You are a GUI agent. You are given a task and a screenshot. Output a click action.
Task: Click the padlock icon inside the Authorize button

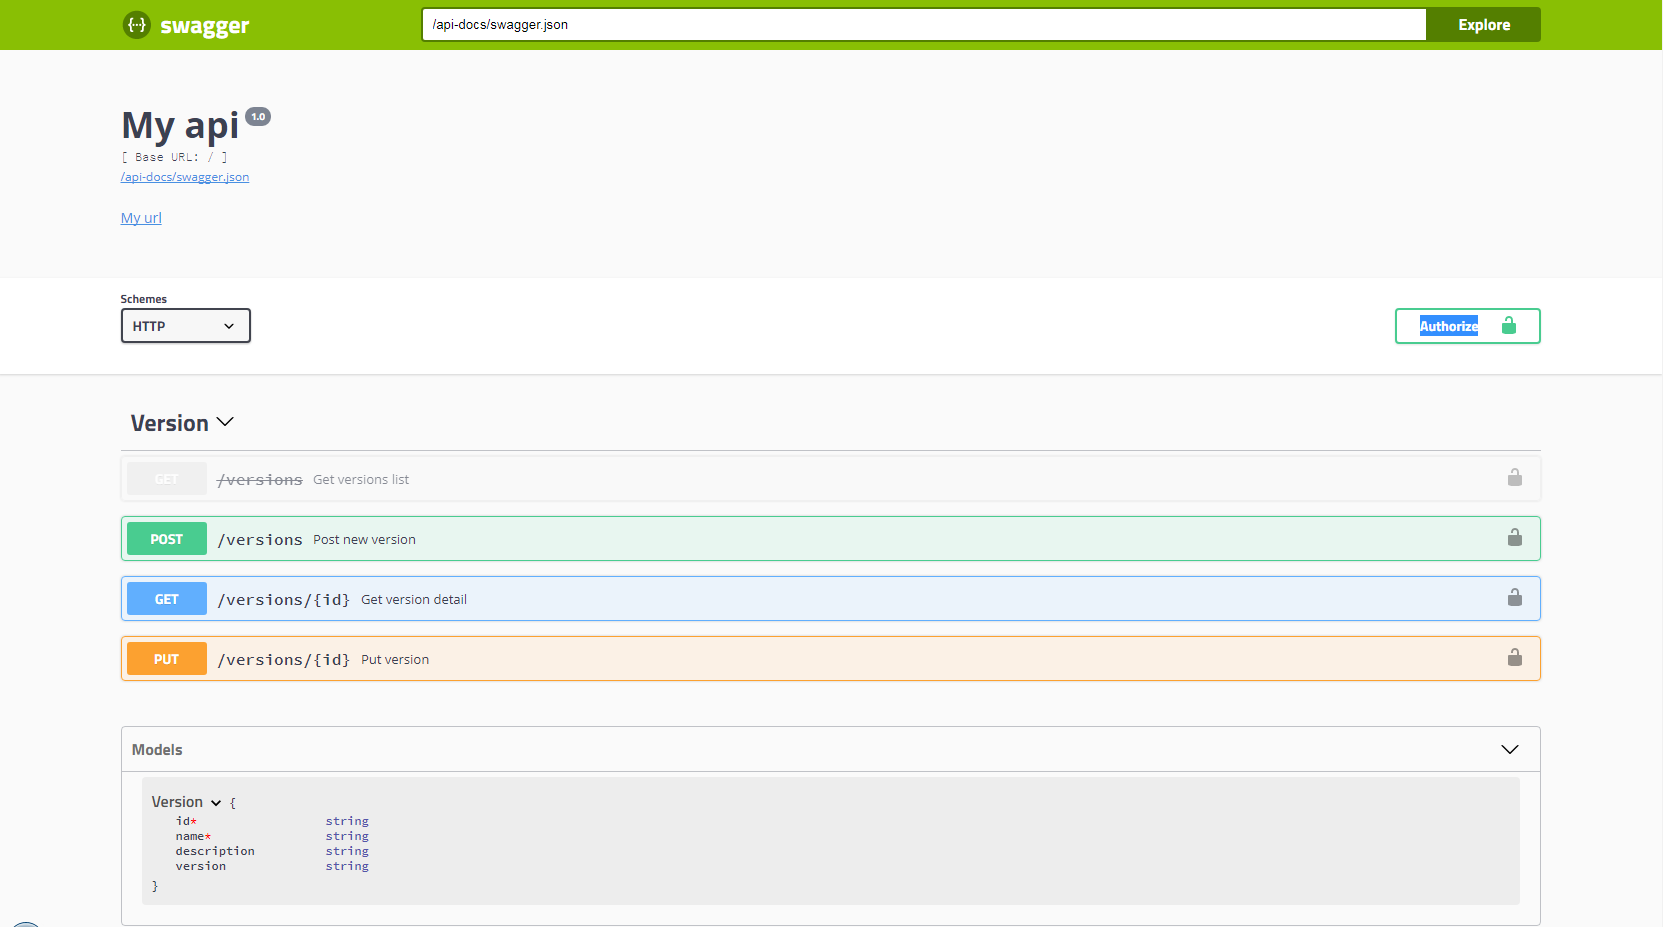point(1509,326)
